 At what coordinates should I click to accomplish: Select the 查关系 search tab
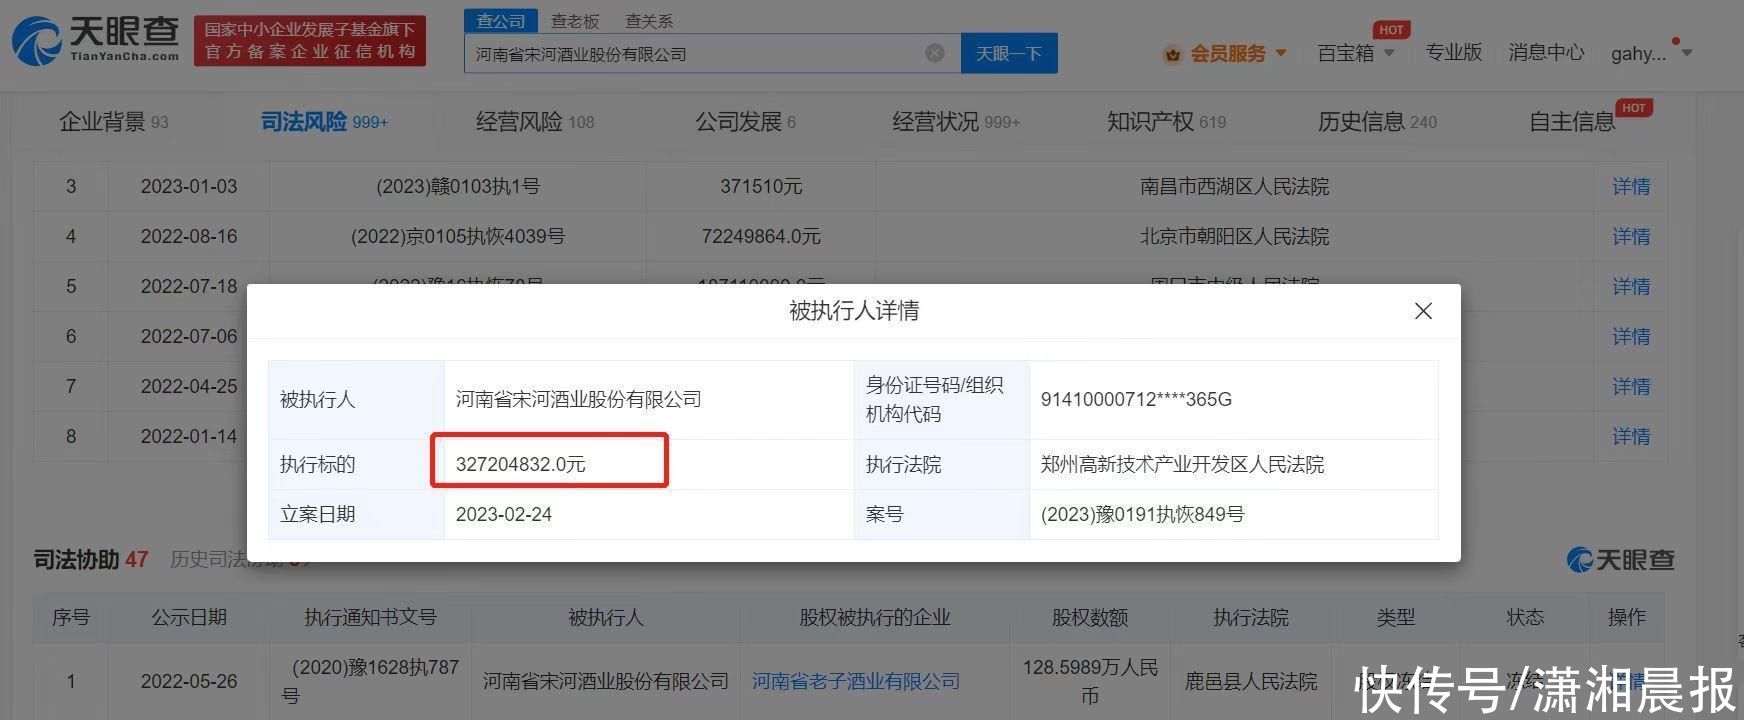[649, 20]
